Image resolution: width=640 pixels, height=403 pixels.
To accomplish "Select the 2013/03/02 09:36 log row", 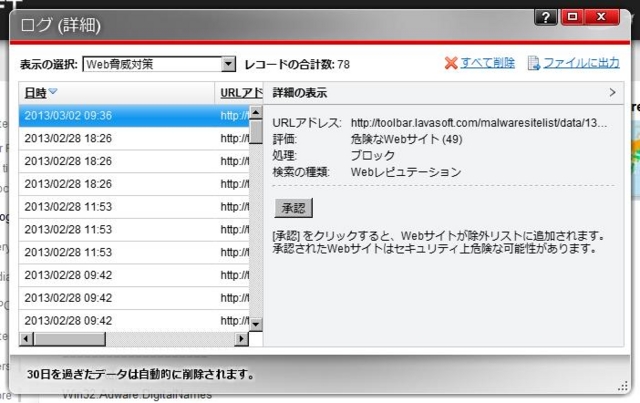I will tap(134, 116).
